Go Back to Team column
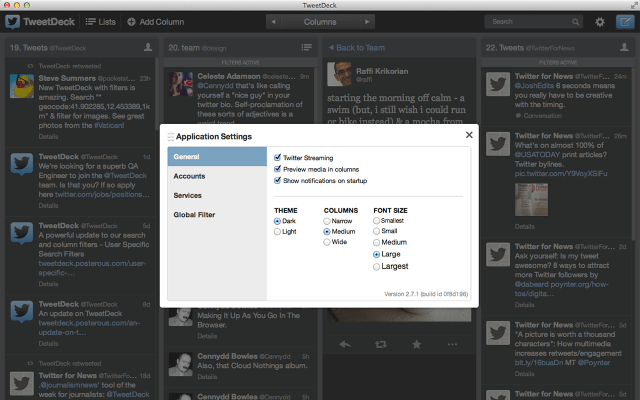Viewport: 640px width, 400px height. (x=357, y=48)
